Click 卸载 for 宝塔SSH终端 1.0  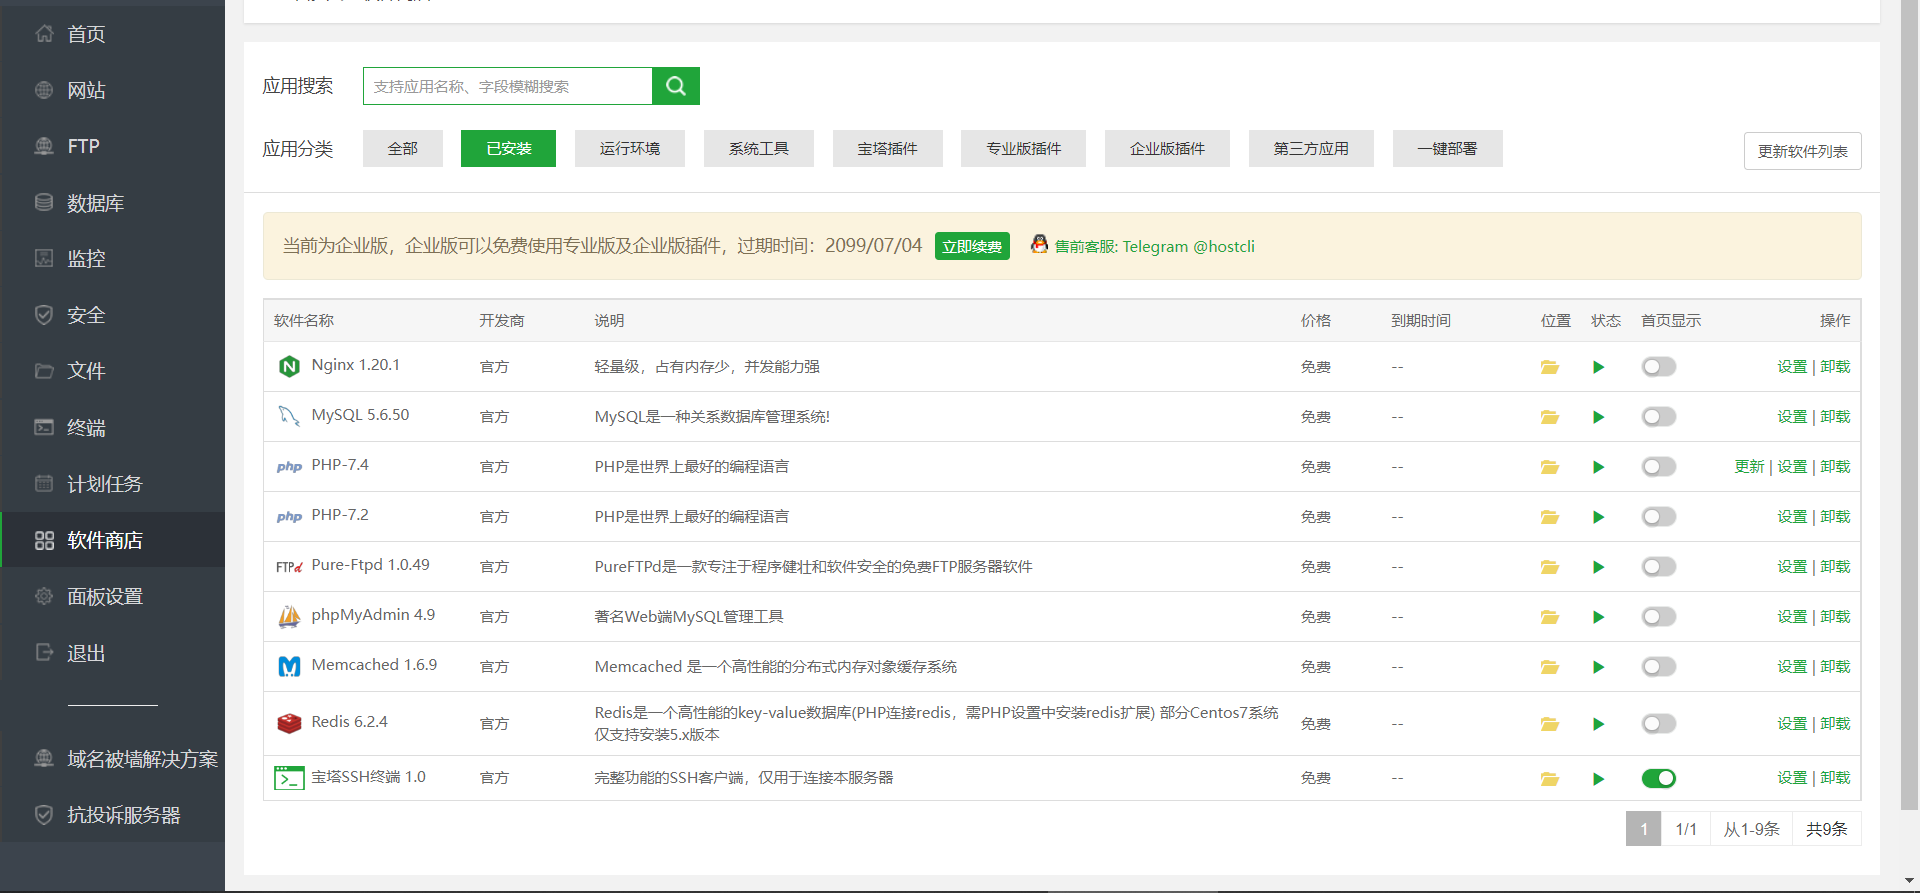pyautogui.click(x=1835, y=778)
